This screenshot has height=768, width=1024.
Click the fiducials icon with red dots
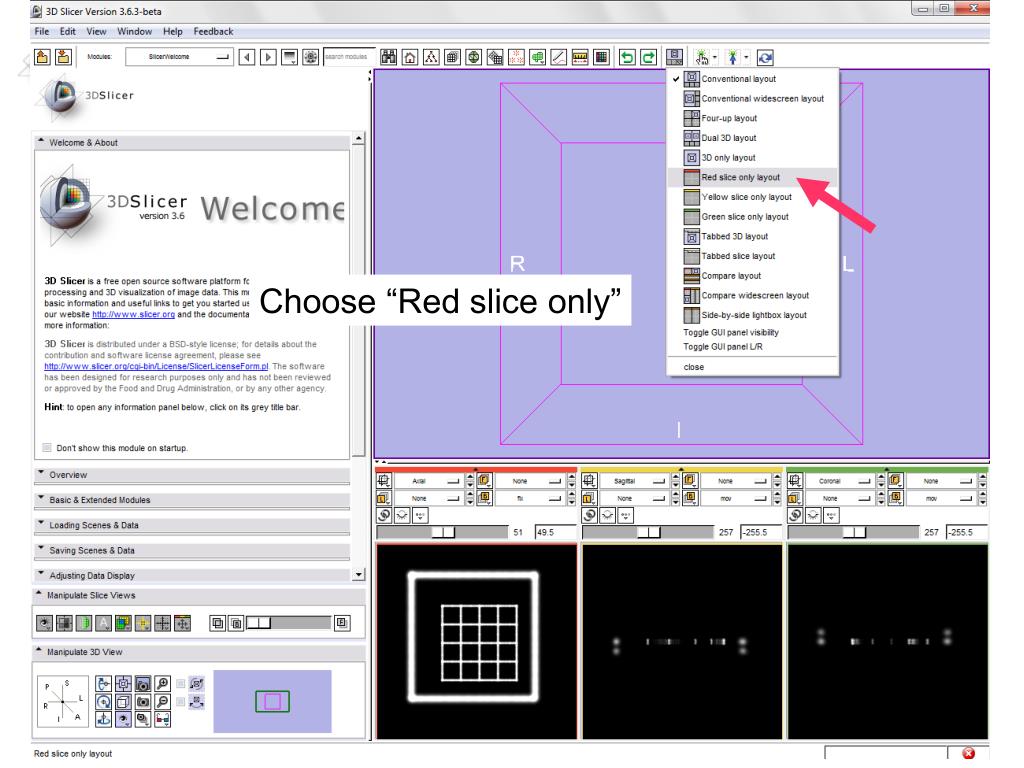click(x=516, y=57)
